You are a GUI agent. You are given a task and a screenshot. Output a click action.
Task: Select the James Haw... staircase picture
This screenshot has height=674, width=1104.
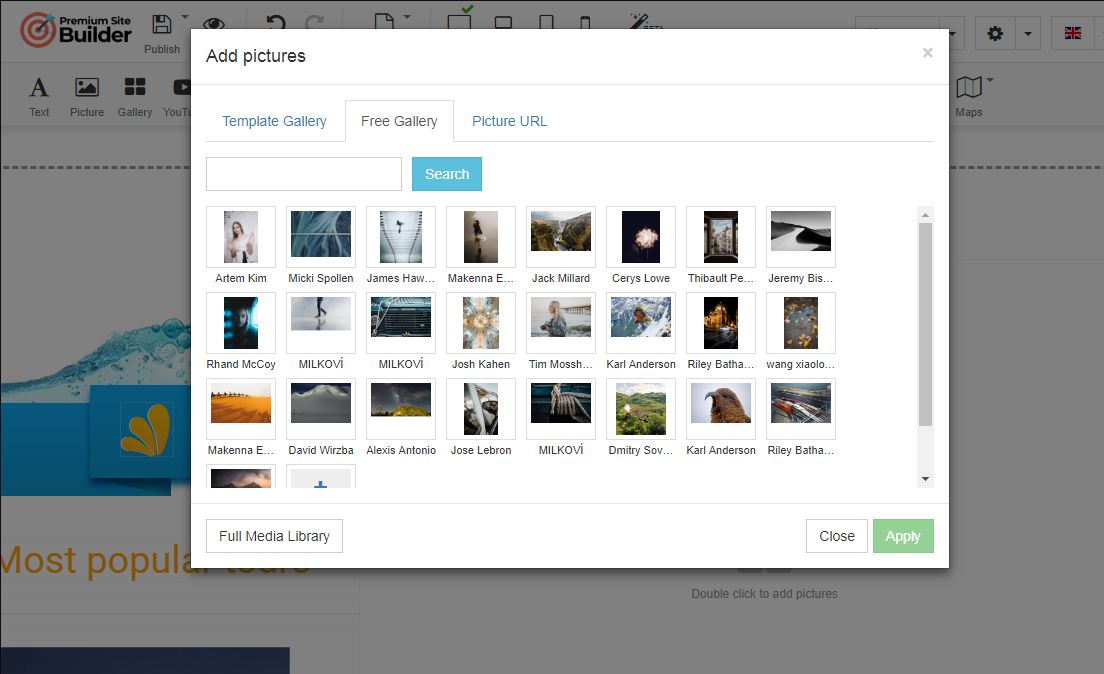coord(401,237)
